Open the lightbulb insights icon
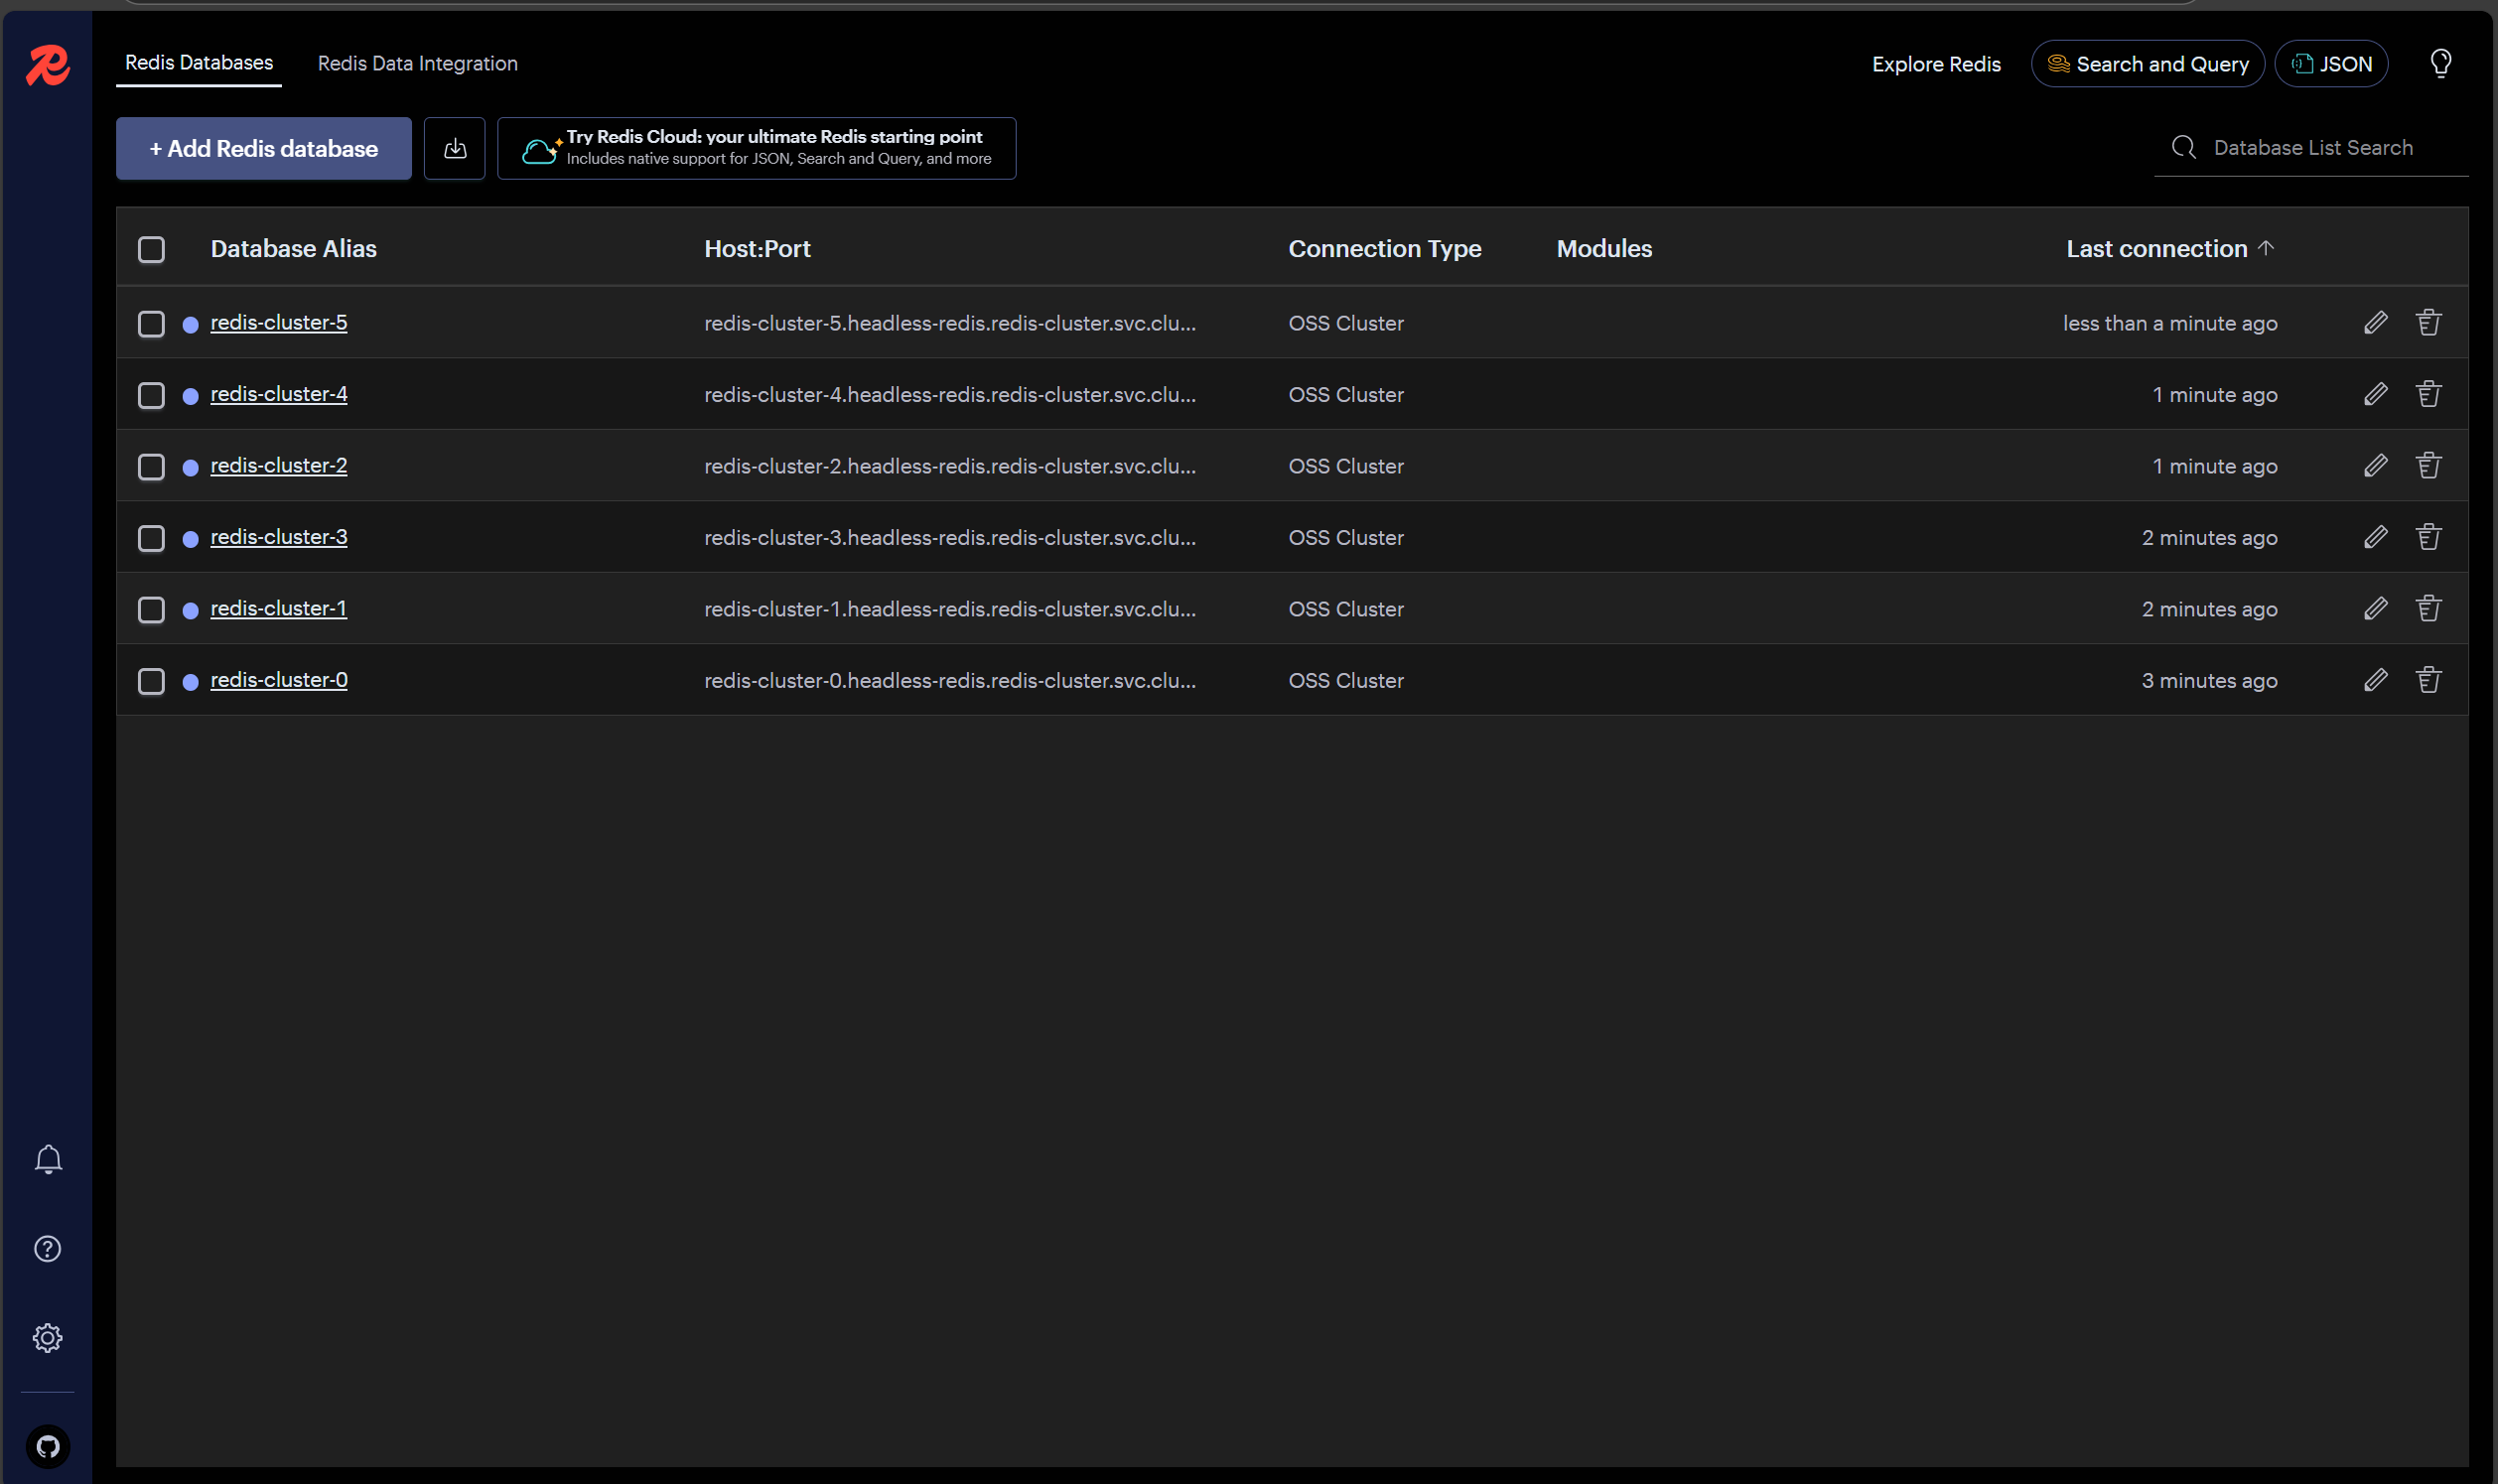Screen dimensions: 2498x1484 point(2440,63)
